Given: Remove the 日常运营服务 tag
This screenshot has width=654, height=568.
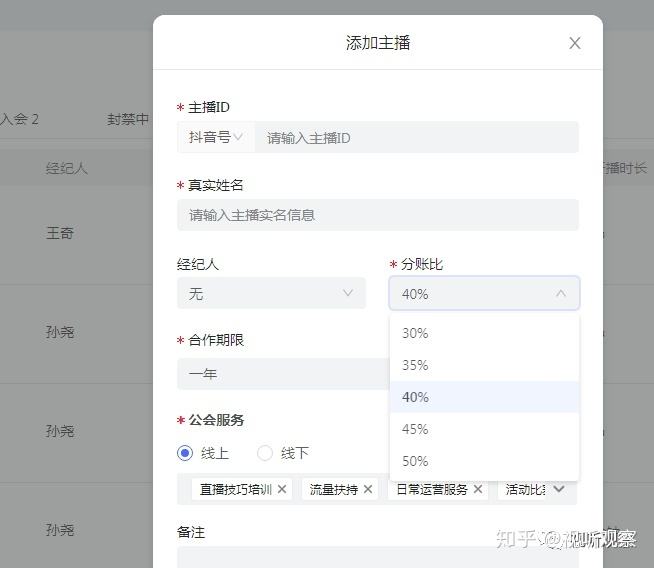Looking at the screenshot, I should pyautogui.click(x=478, y=489).
